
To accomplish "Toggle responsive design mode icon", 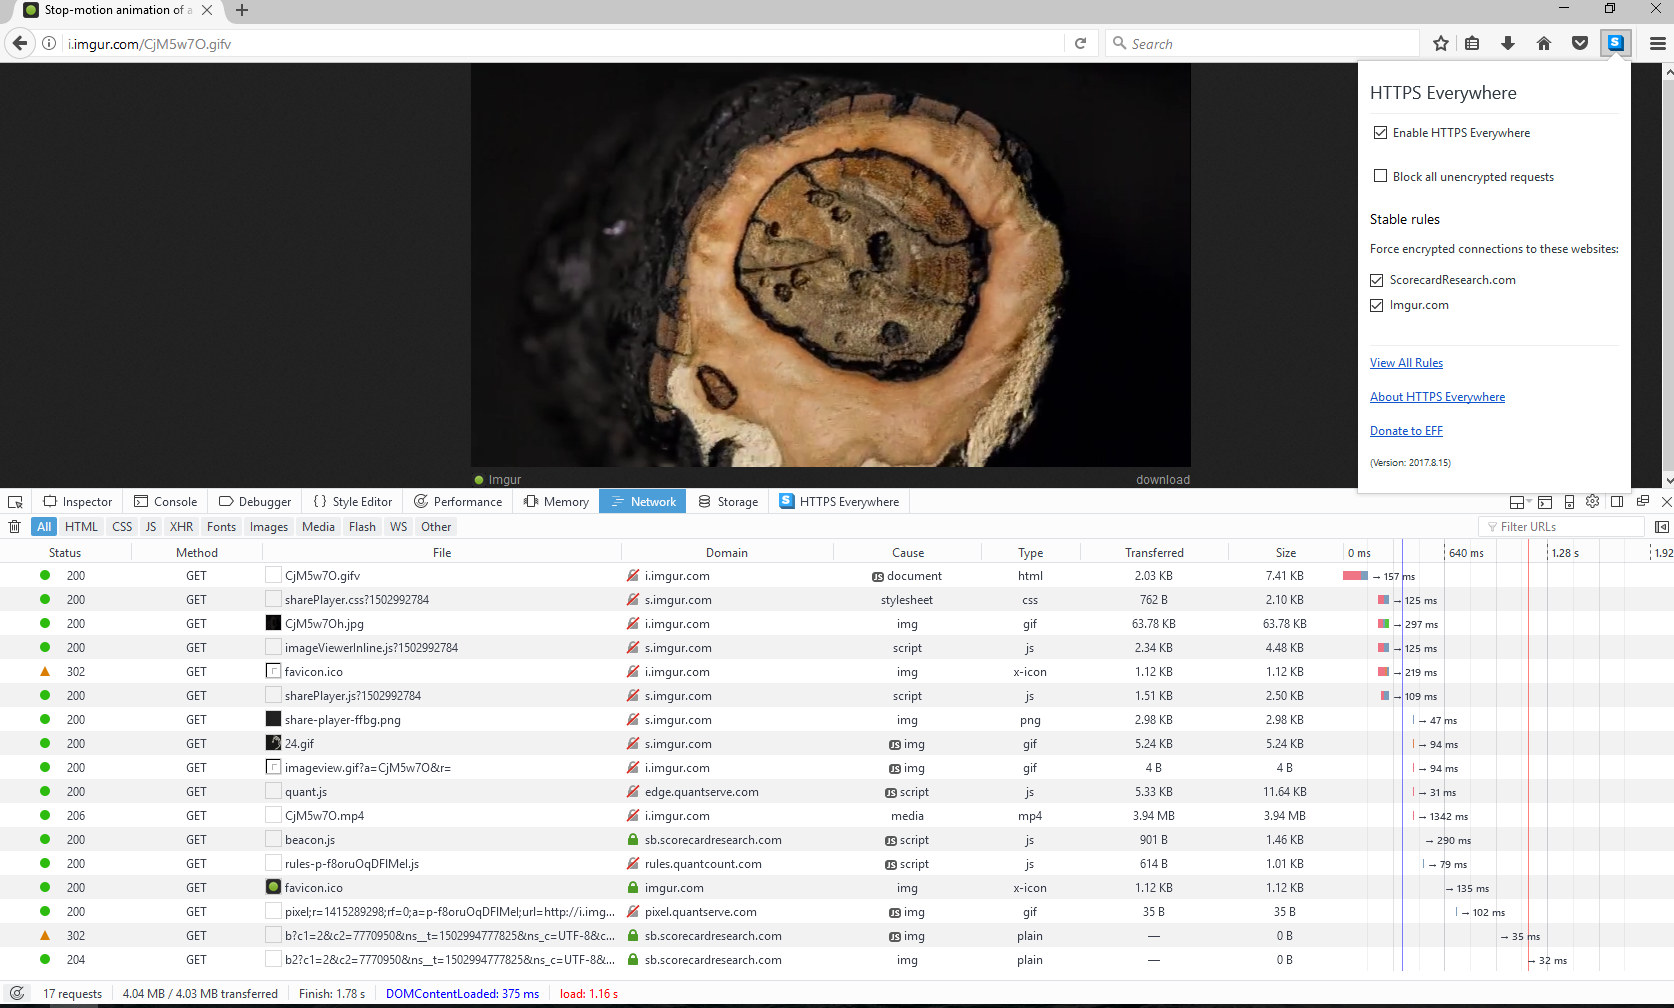I will click(x=1569, y=502).
